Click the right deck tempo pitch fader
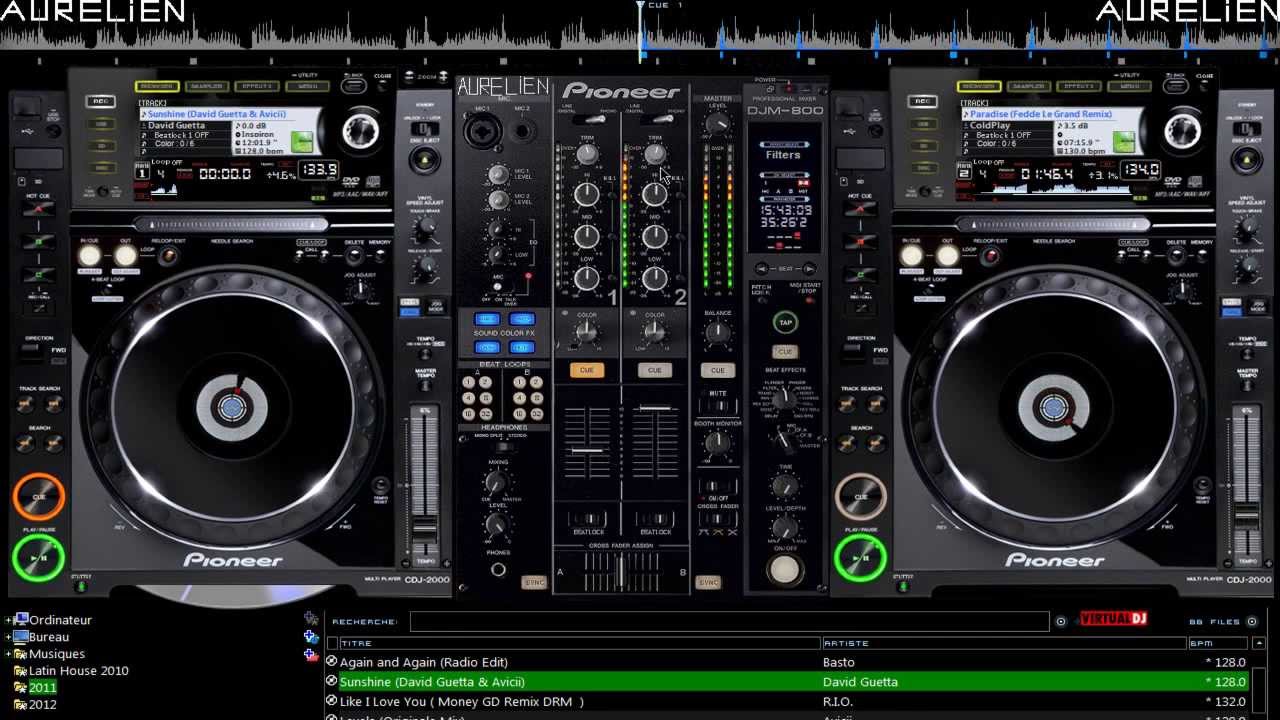The height and width of the screenshot is (720, 1280). (x=1247, y=515)
